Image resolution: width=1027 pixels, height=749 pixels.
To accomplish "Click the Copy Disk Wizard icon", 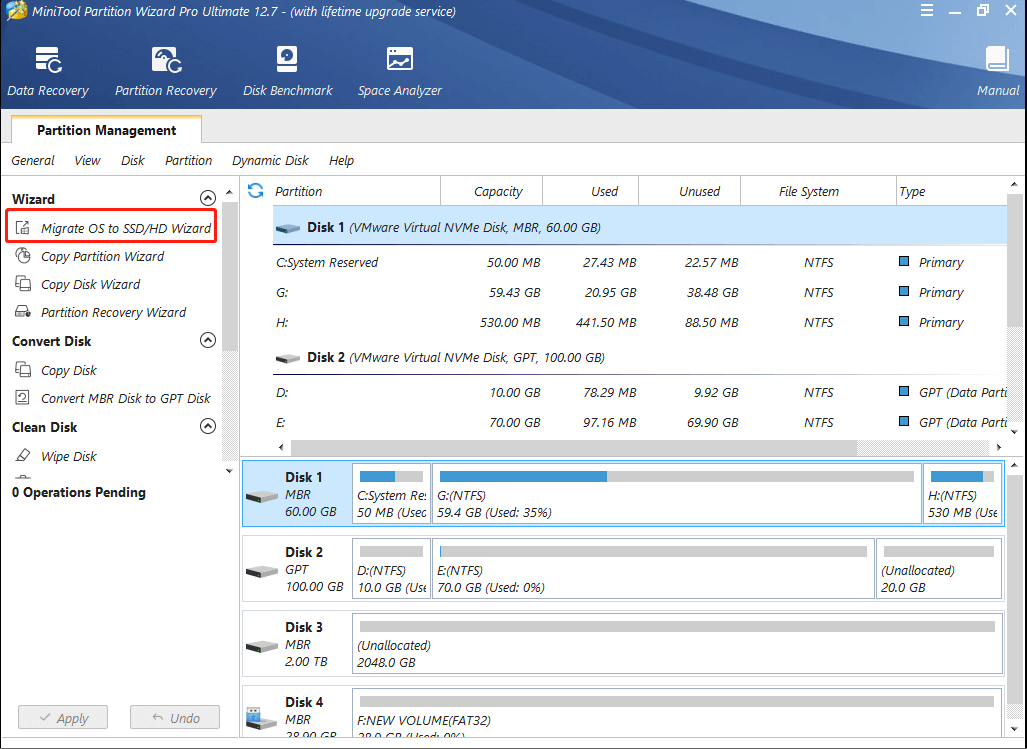I will (23, 283).
